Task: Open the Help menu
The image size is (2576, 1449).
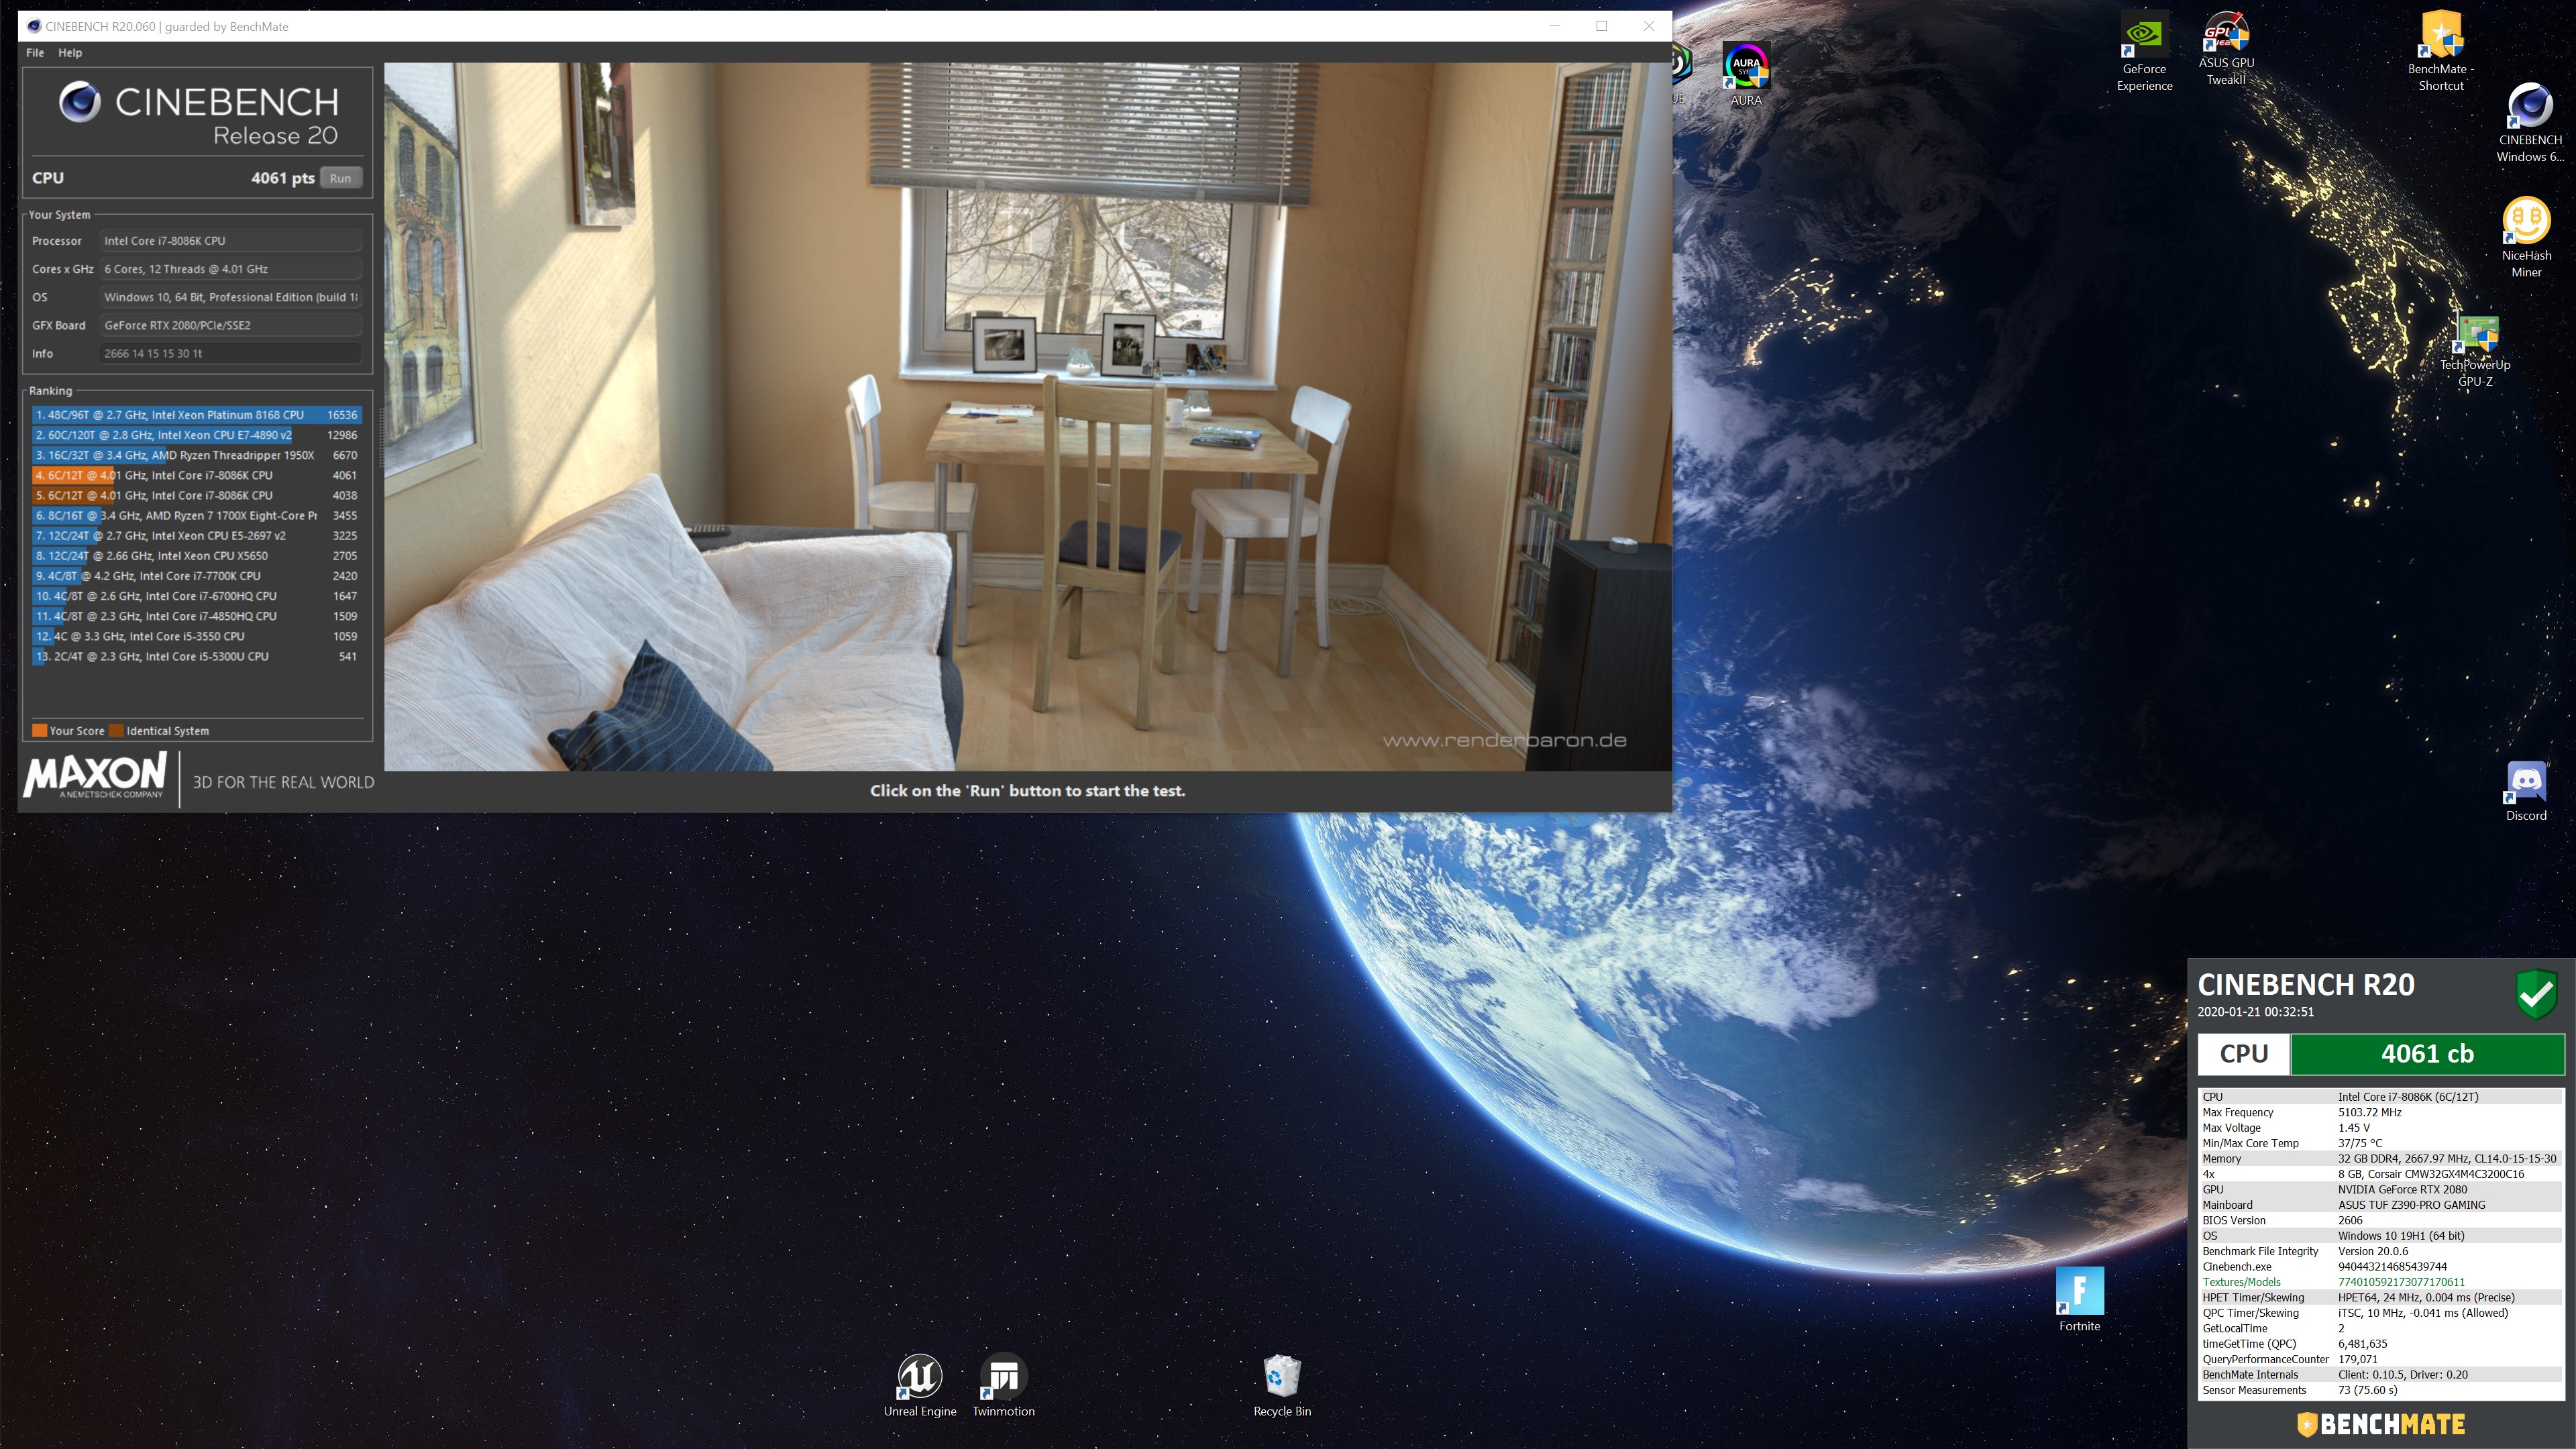Action: (70, 52)
